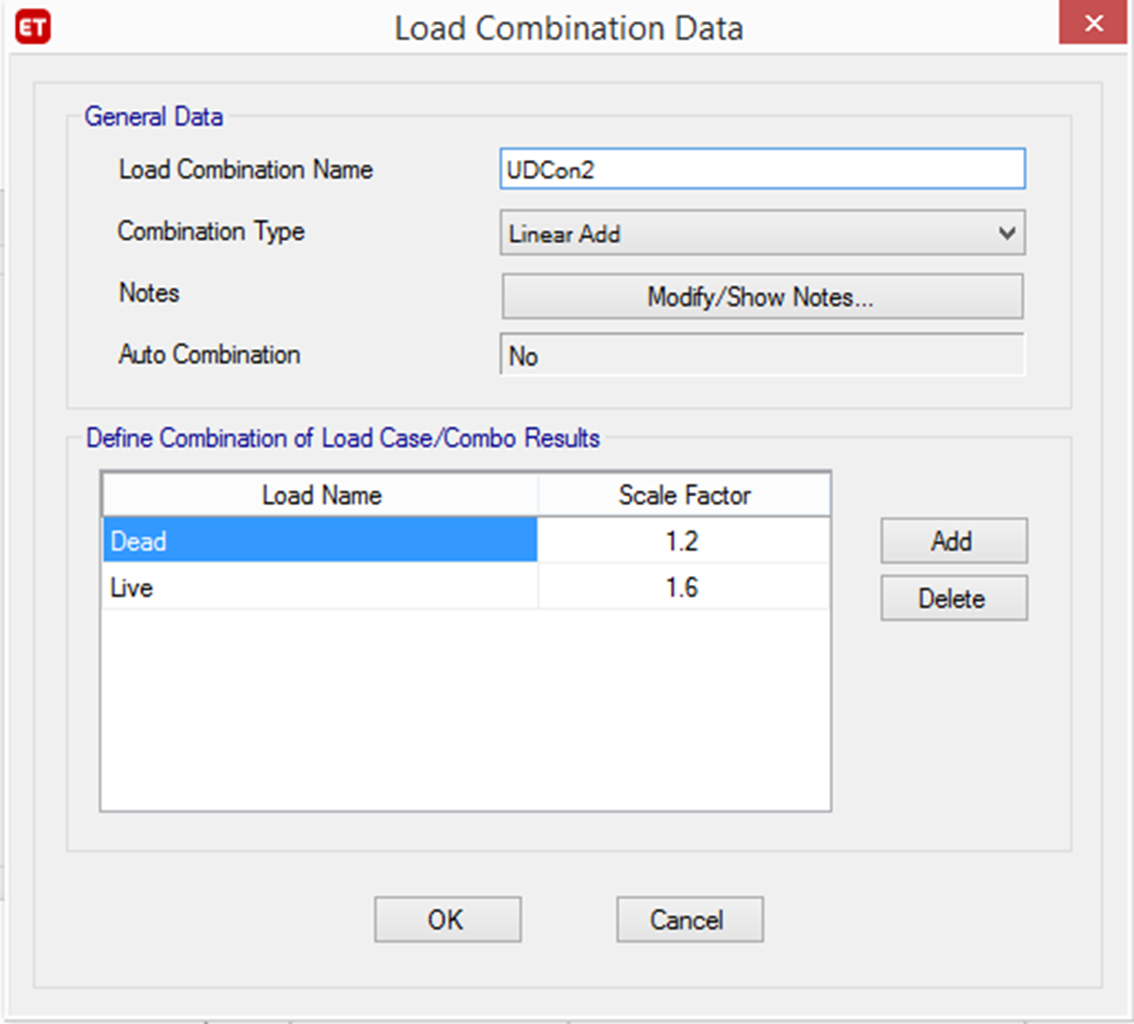
Task: Click the Load Combination Name field with UDCon2
Action: click(761, 170)
